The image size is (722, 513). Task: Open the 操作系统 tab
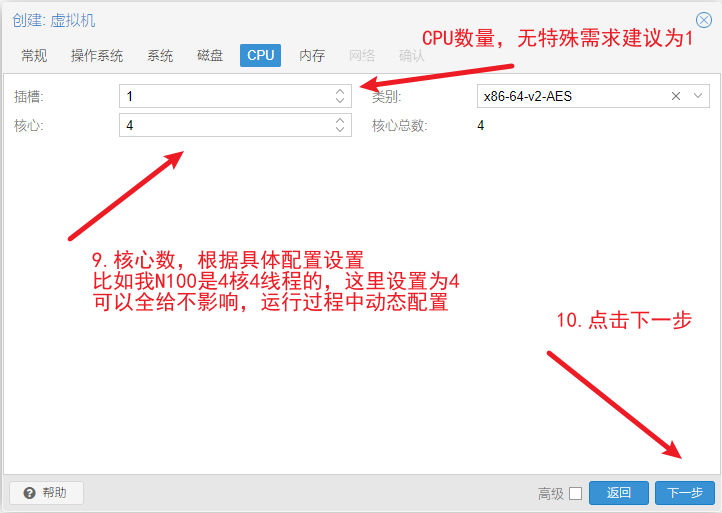97,56
